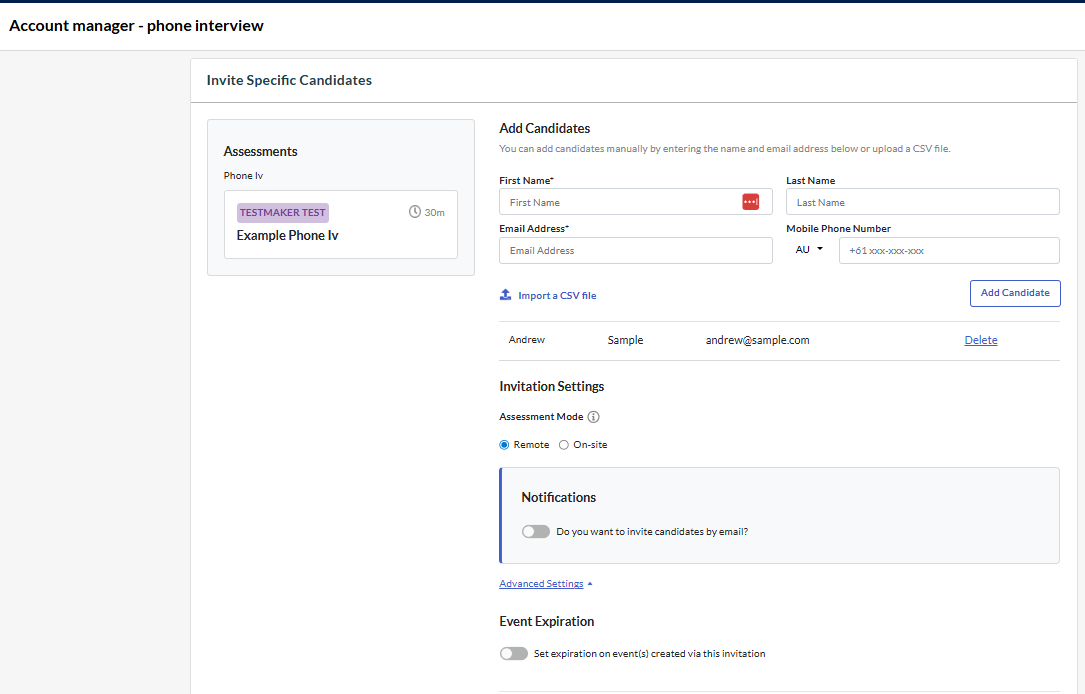Click the Add Candidate button
Viewport: 1085px width, 694px height.
1015,293
